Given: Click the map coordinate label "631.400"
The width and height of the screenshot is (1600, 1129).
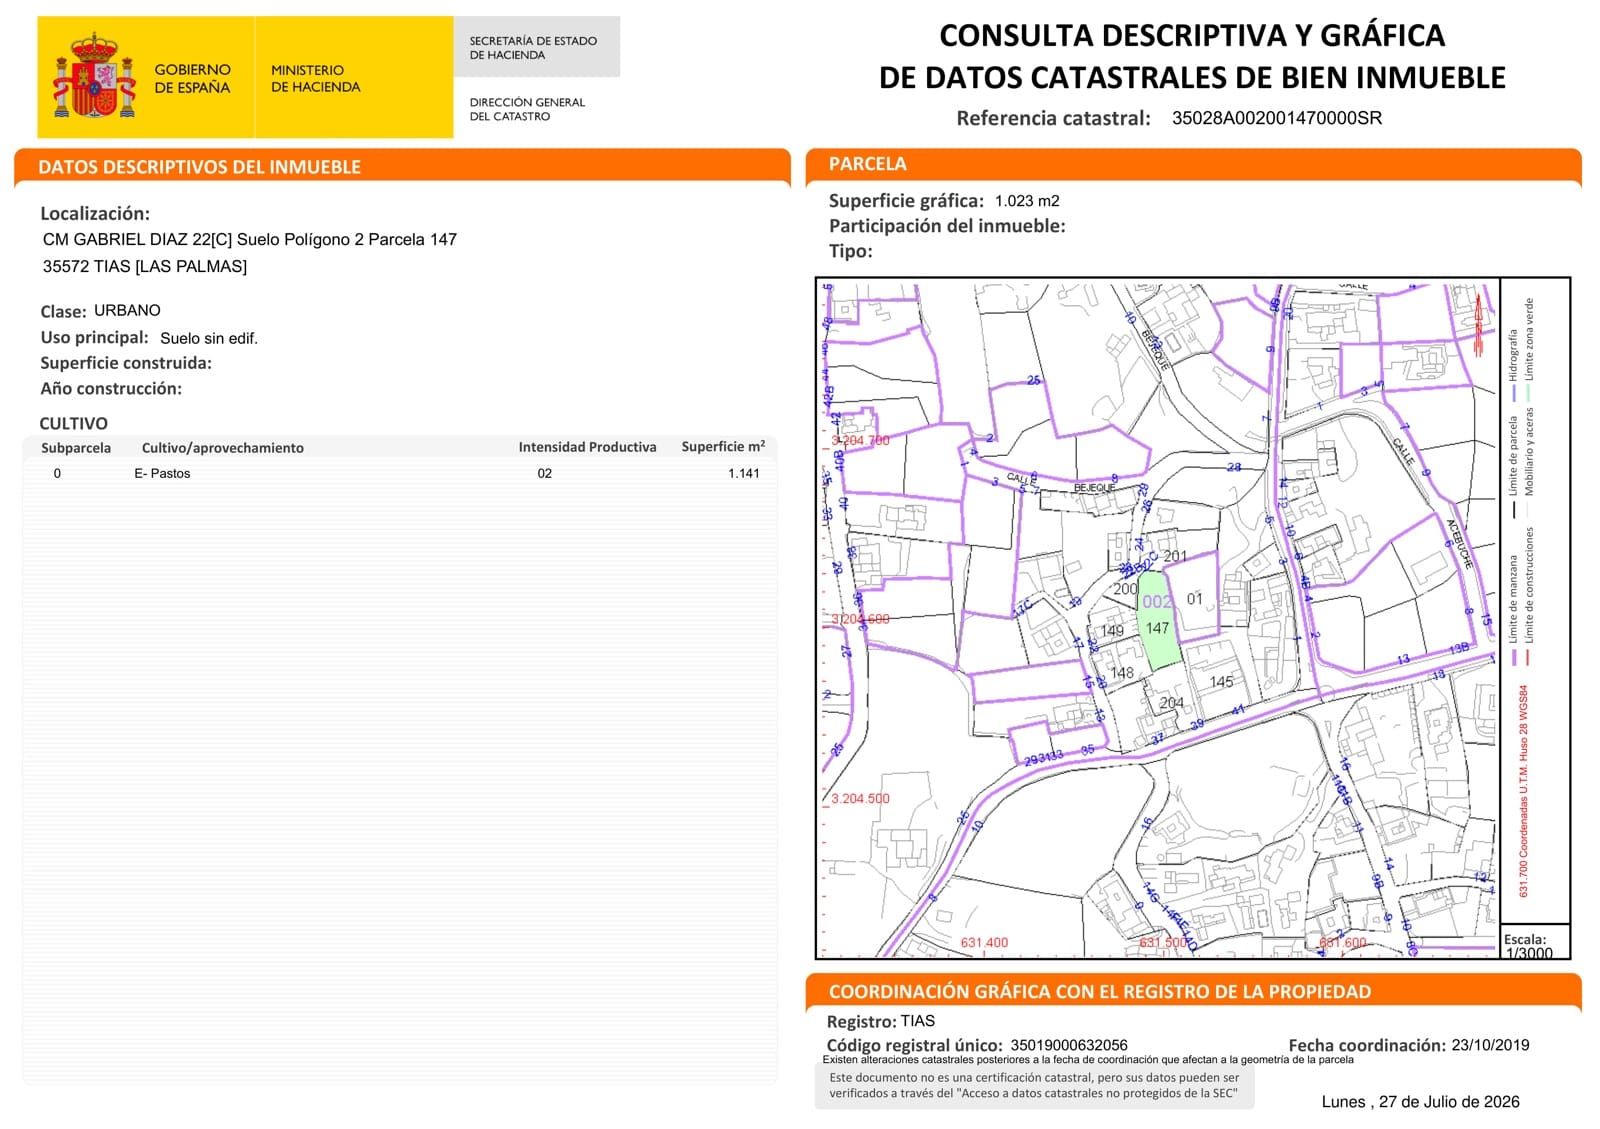Looking at the screenshot, I should point(984,942).
